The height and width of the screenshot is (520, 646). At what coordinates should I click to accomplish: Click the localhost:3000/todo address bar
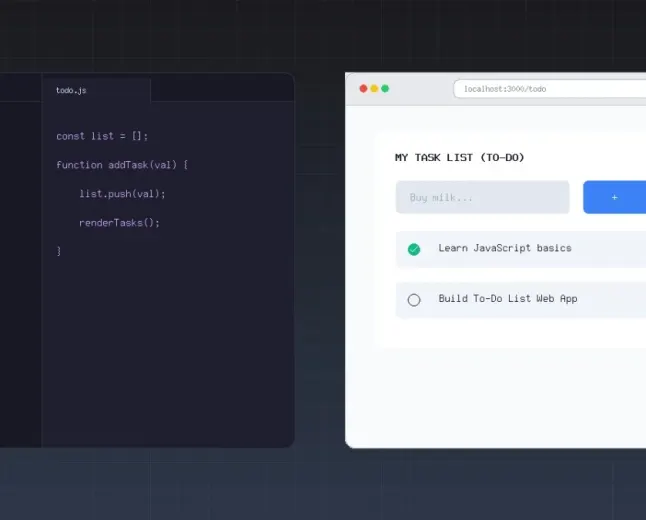pos(550,89)
